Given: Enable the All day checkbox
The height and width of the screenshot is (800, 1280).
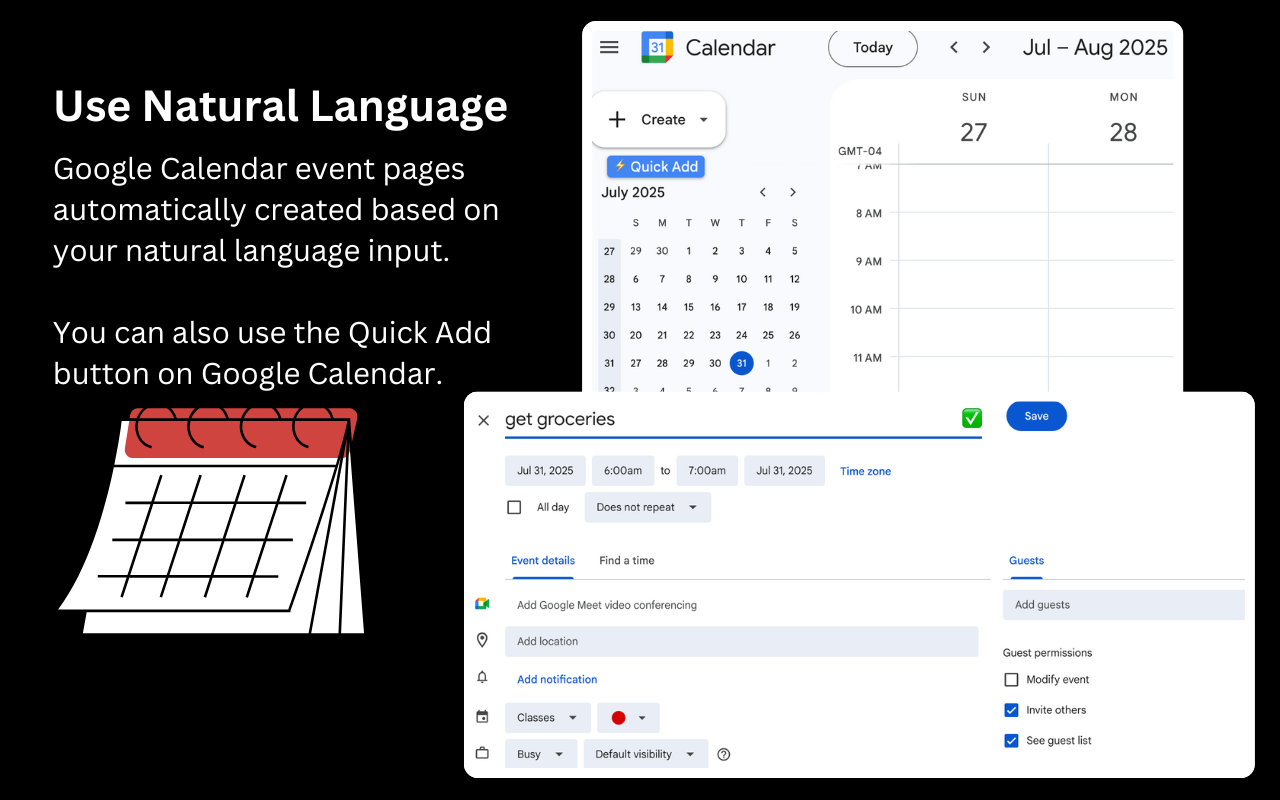Looking at the screenshot, I should (x=514, y=507).
